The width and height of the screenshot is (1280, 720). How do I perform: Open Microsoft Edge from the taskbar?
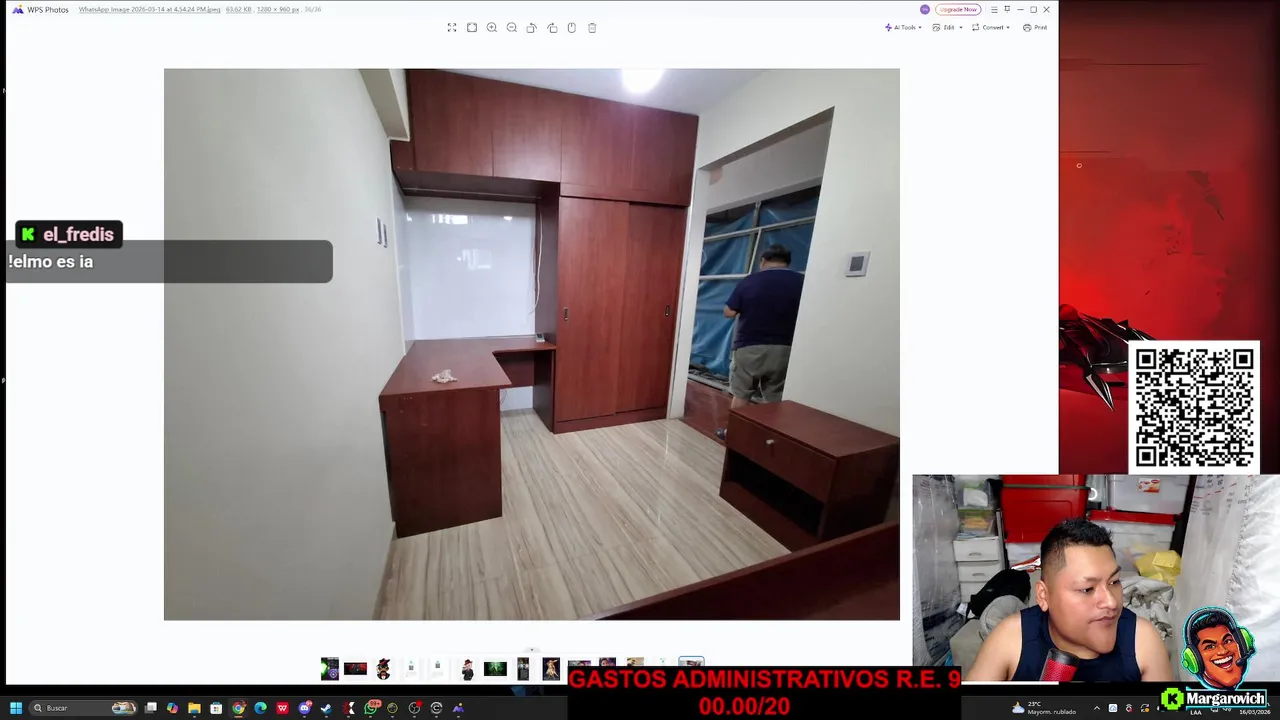[260, 708]
